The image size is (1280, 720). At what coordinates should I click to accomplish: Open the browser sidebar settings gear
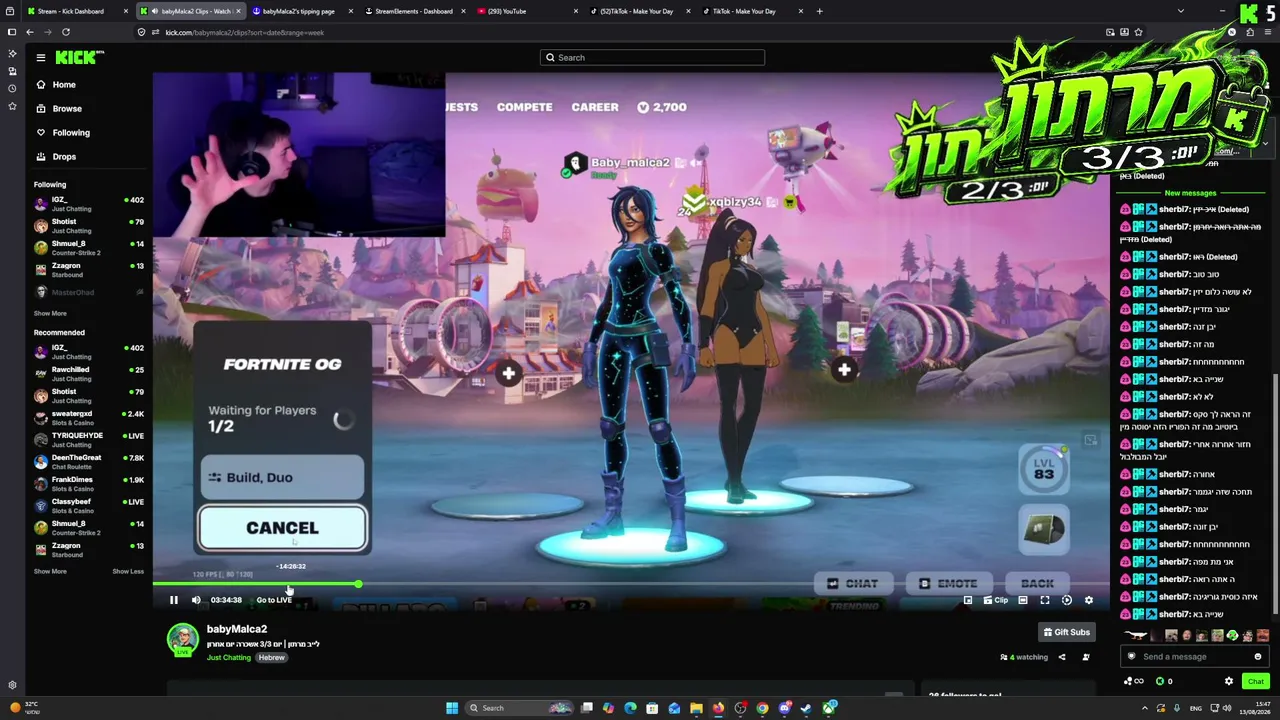point(12,685)
